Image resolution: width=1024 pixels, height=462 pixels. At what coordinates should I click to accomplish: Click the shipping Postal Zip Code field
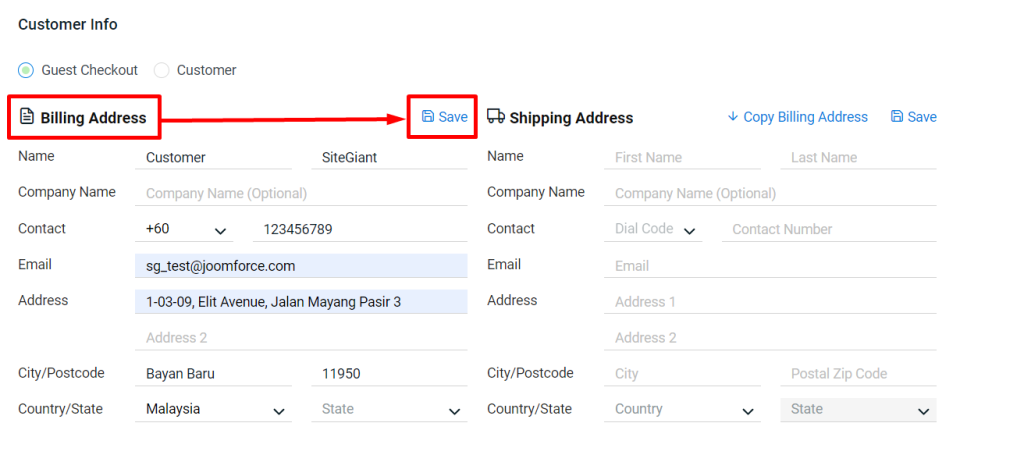(x=857, y=373)
